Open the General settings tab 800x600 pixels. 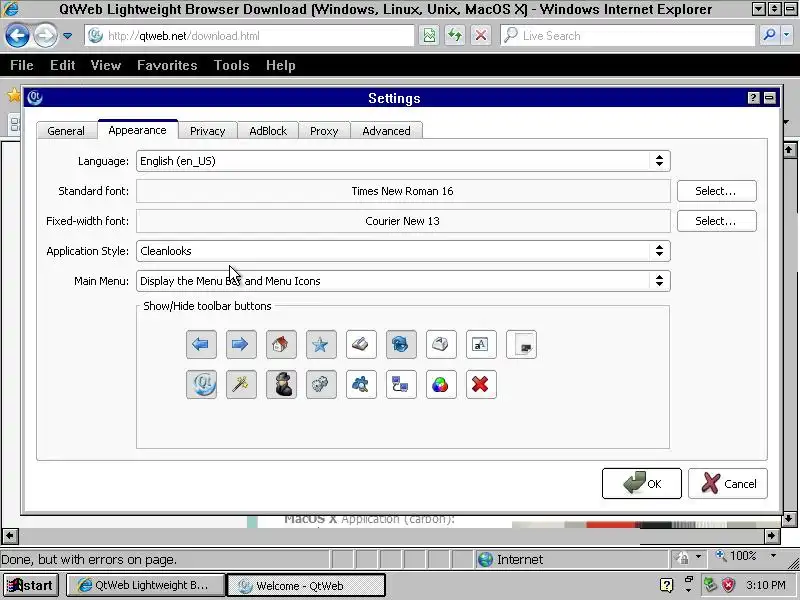click(x=66, y=131)
